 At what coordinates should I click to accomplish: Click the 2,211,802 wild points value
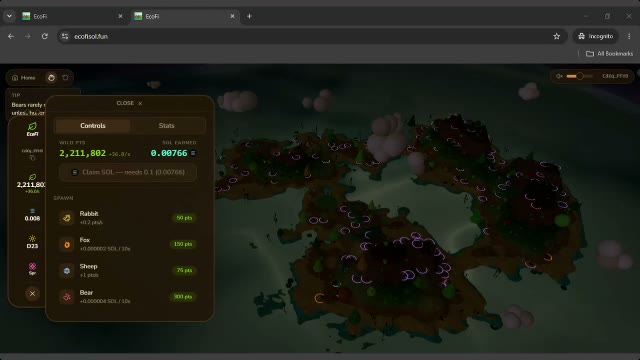(82, 153)
